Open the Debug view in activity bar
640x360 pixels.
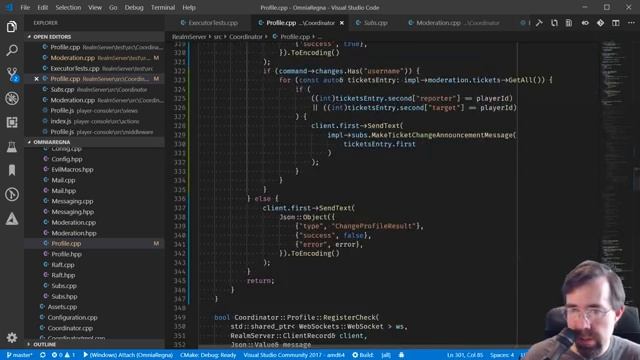[12, 98]
